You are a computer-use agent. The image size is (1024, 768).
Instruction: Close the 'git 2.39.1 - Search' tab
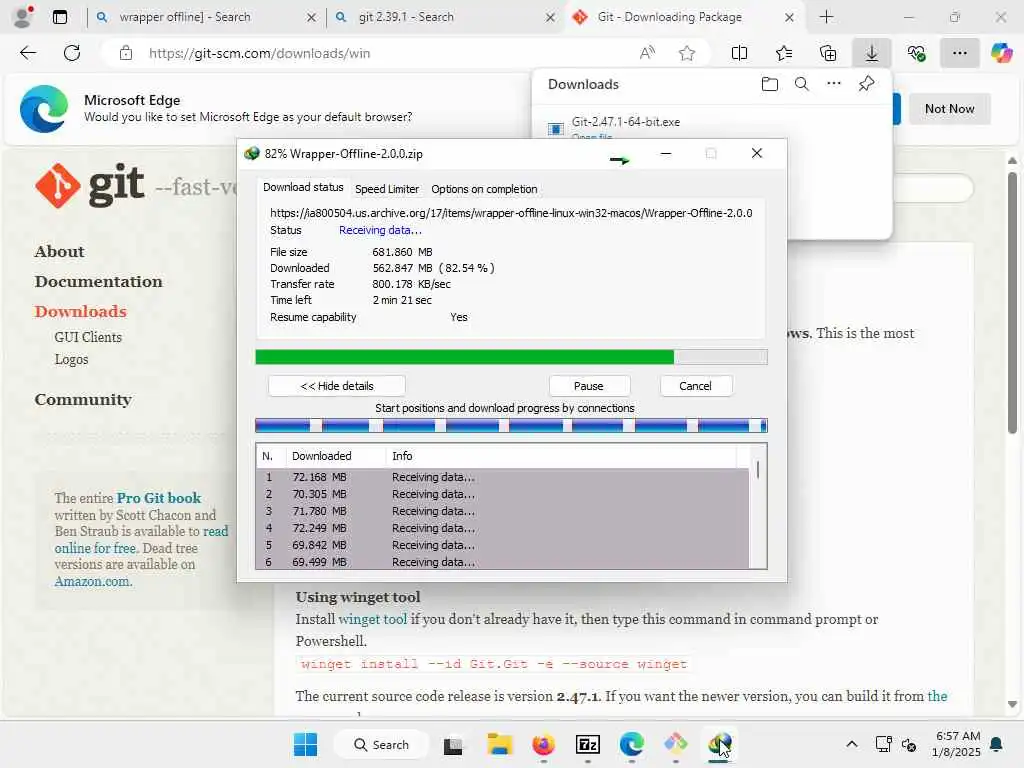coord(551,18)
